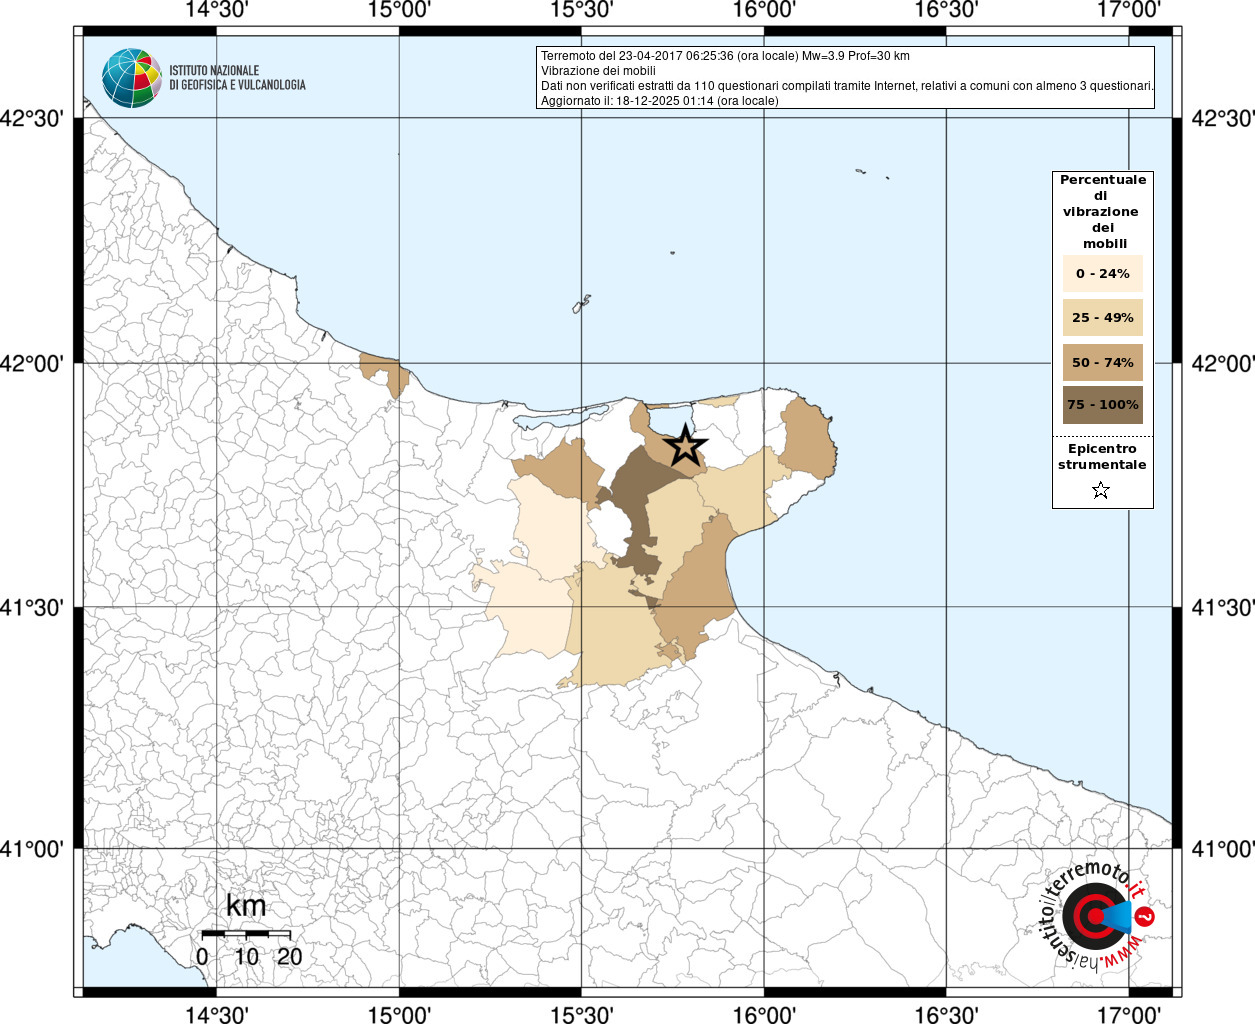Click the 'Terremoto del 23-04-2017' header line
This screenshot has height=1024, width=1255.
point(725,56)
